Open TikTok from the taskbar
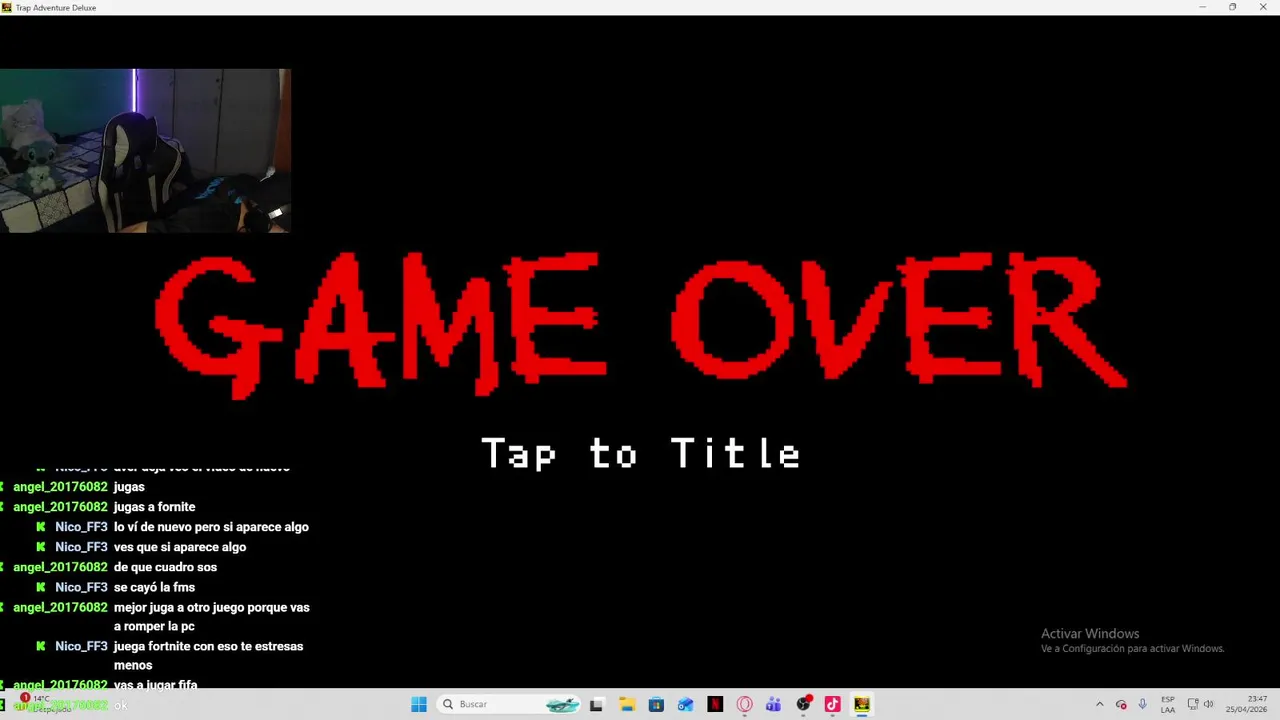This screenshot has width=1280, height=720. coord(832,704)
